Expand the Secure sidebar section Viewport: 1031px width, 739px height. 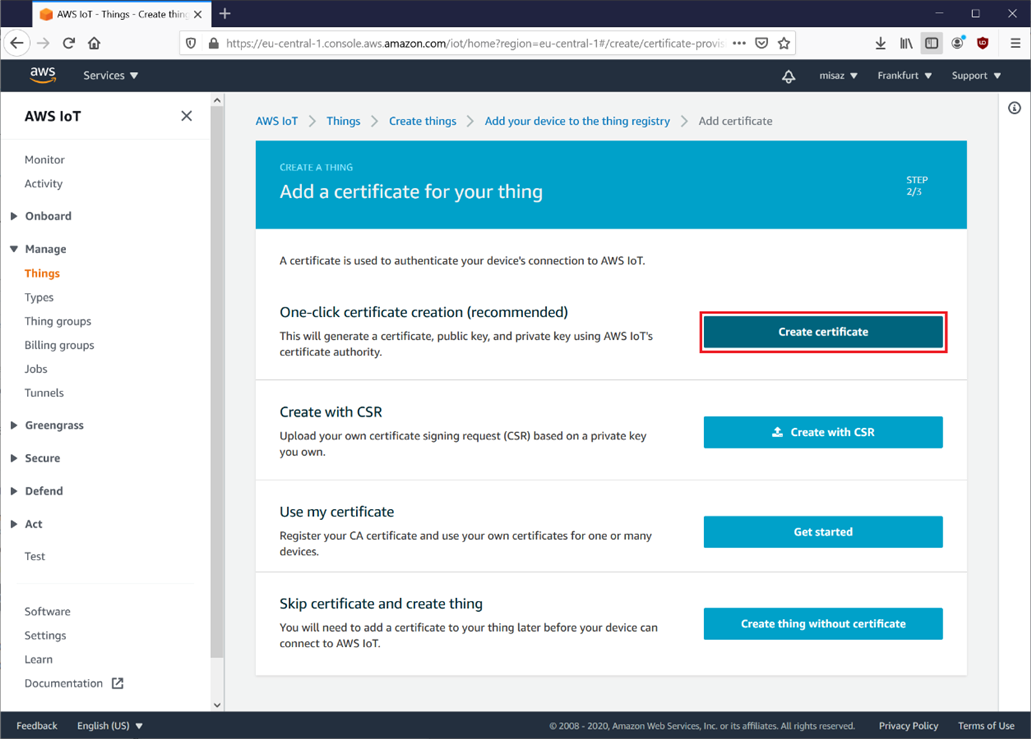coord(42,458)
